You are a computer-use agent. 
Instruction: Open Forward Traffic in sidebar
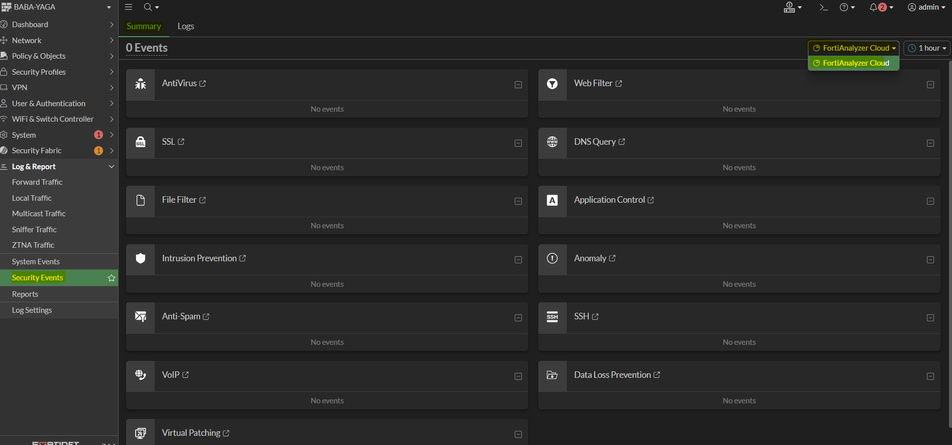[37, 182]
